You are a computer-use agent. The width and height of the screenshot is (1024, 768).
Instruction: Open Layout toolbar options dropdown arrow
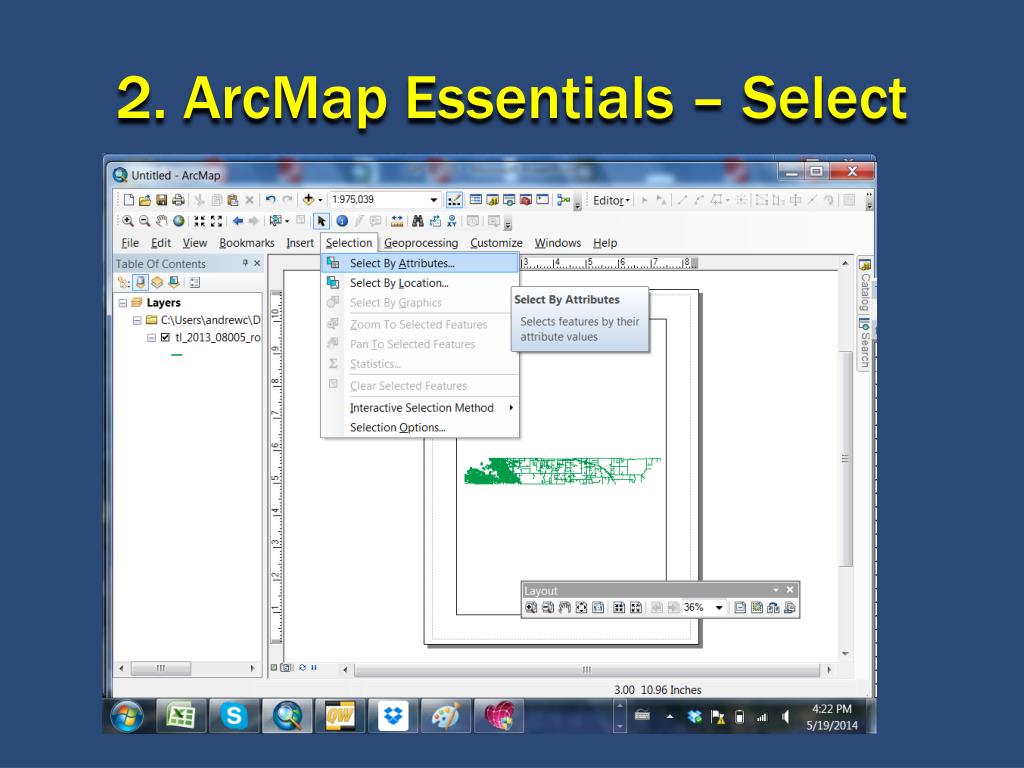point(776,590)
